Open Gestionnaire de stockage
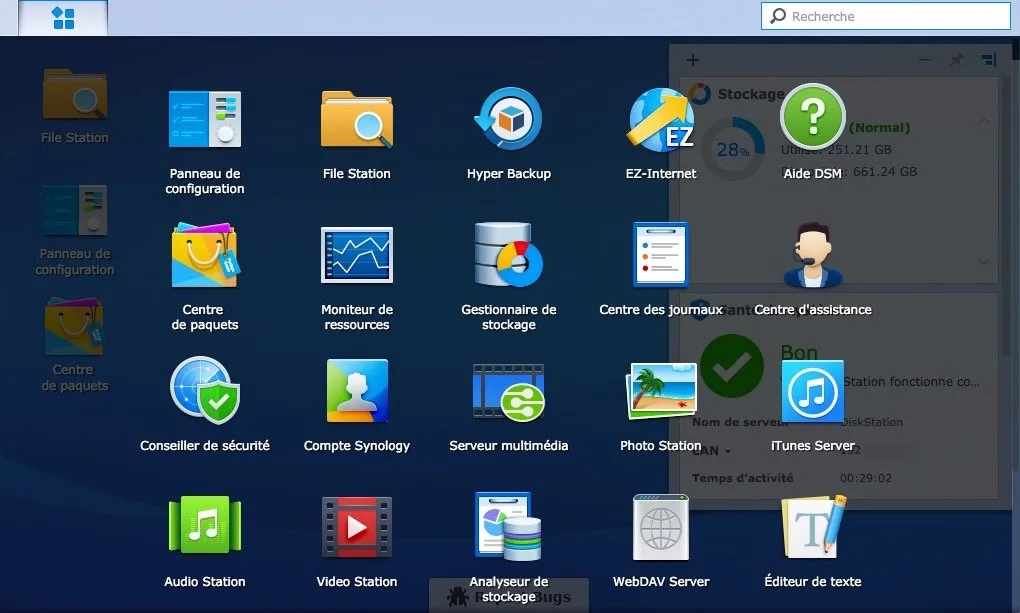Screen dimensions: 1020x613 [509, 255]
